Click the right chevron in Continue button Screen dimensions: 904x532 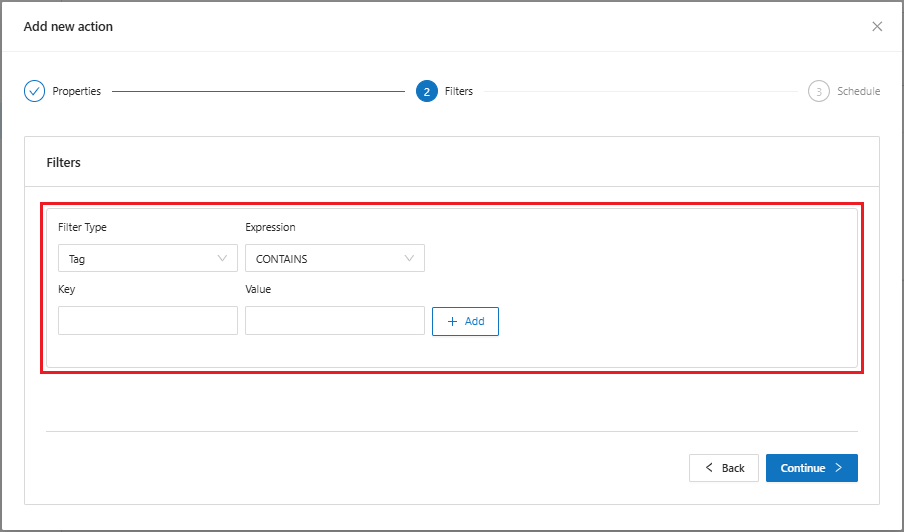pyautogui.click(x=839, y=468)
